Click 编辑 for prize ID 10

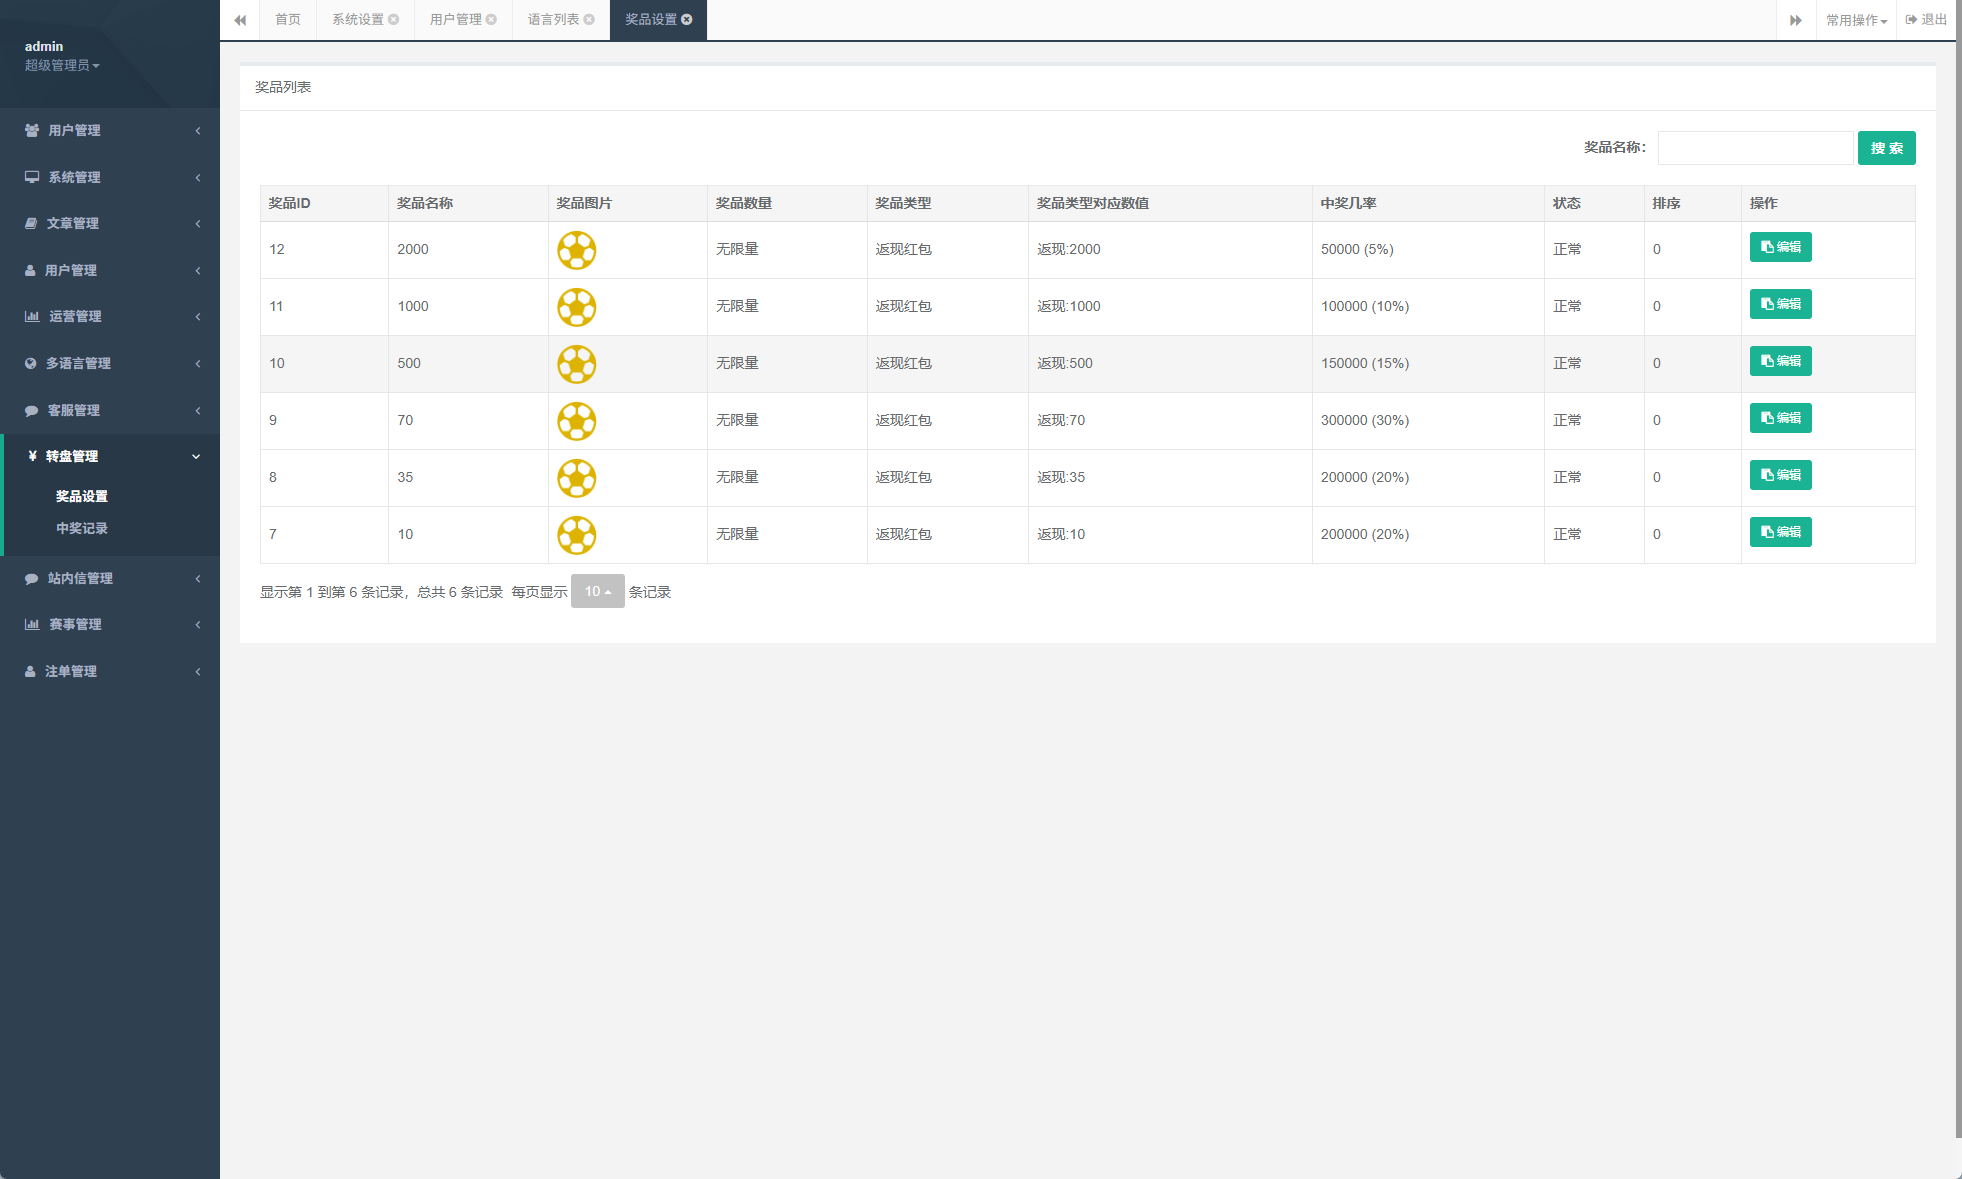[1780, 361]
